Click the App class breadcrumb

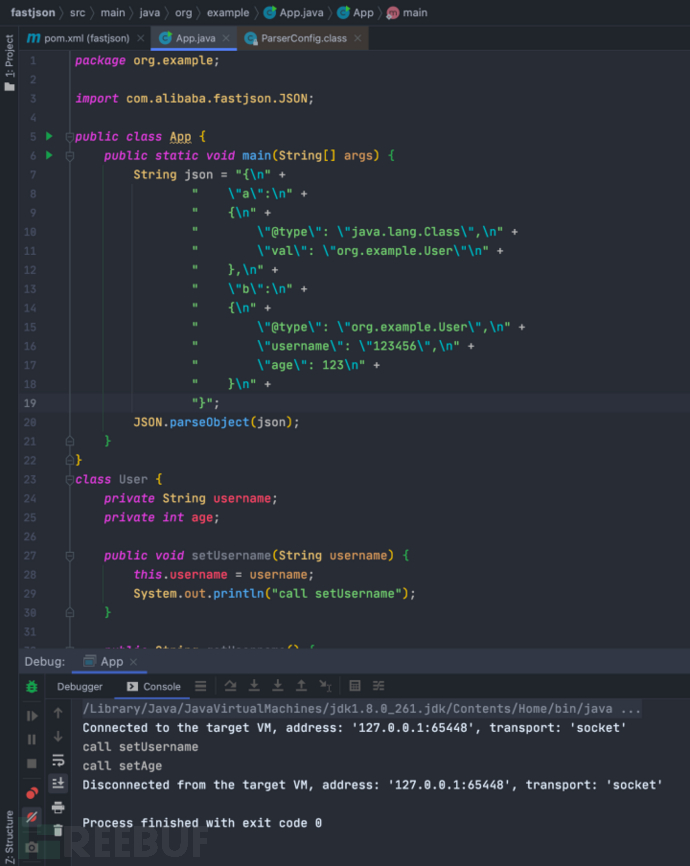click(x=355, y=12)
